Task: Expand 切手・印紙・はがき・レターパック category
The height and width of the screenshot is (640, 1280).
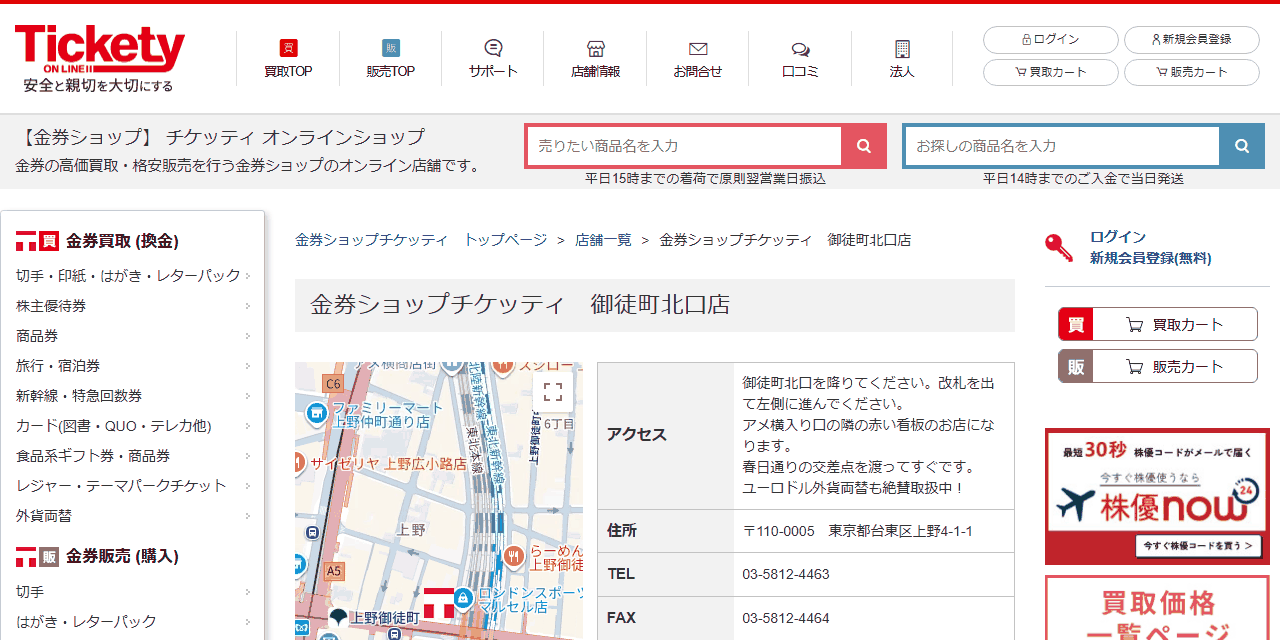Action: (x=133, y=275)
